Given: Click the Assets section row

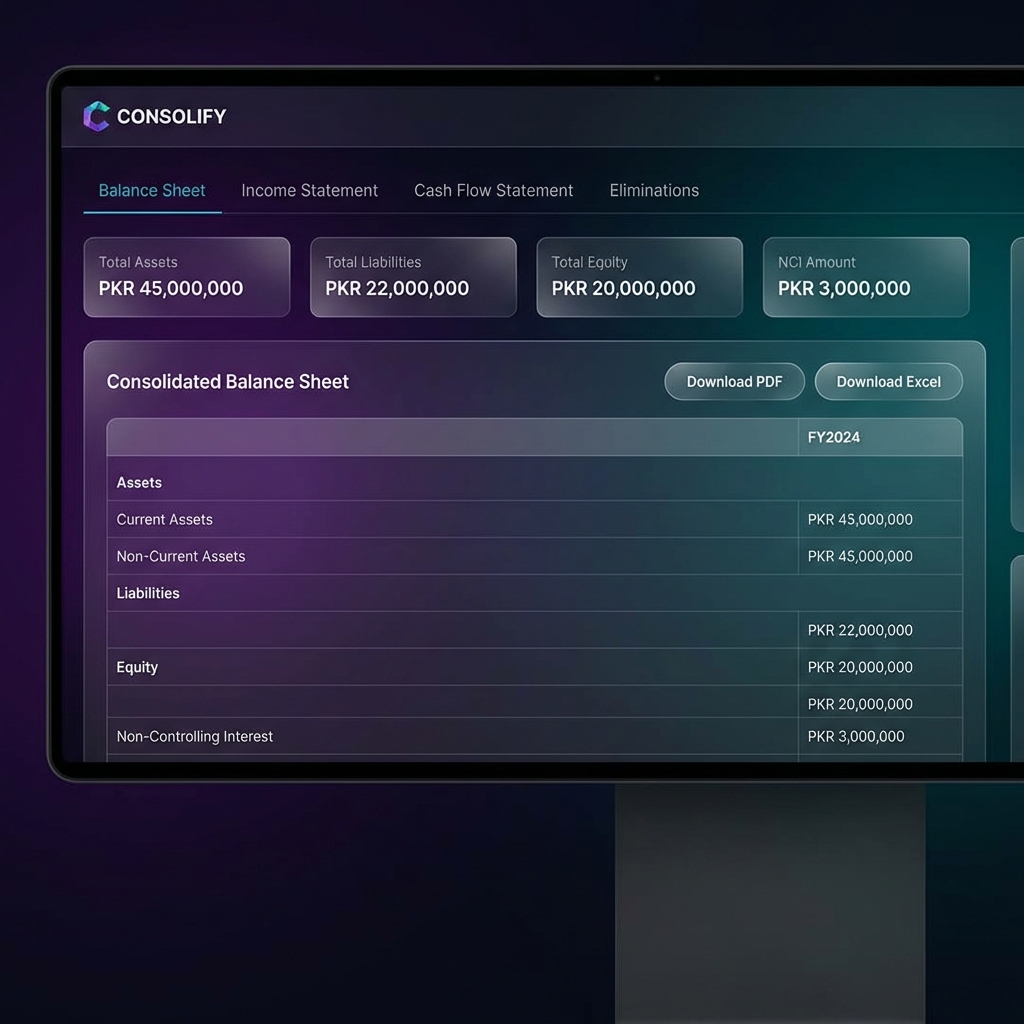Looking at the screenshot, I should coord(139,482).
